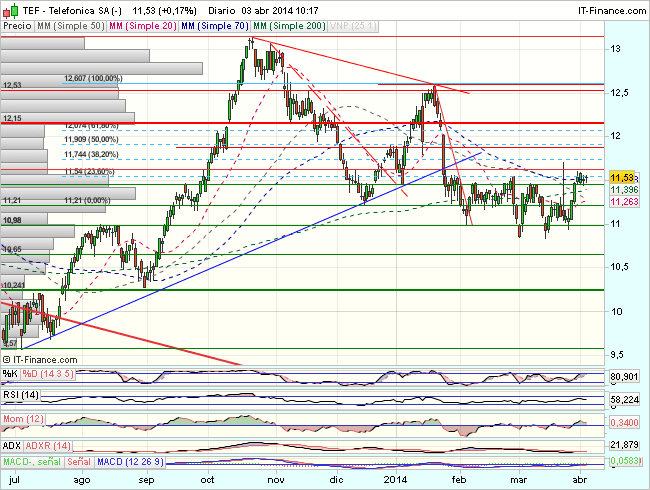Click the 12,53 resistance level label
The width and height of the screenshot is (650, 490).
tap(12, 85)
